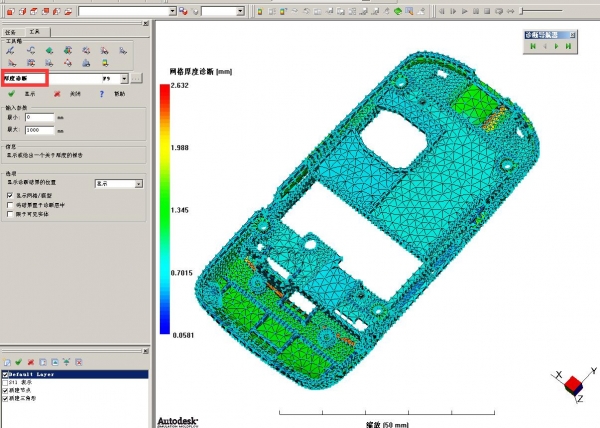Image resolution: width=600 pixels, height=428 pixels.
Task: Click the red X delete icon in layers toolbar
Action: (31, 362)
